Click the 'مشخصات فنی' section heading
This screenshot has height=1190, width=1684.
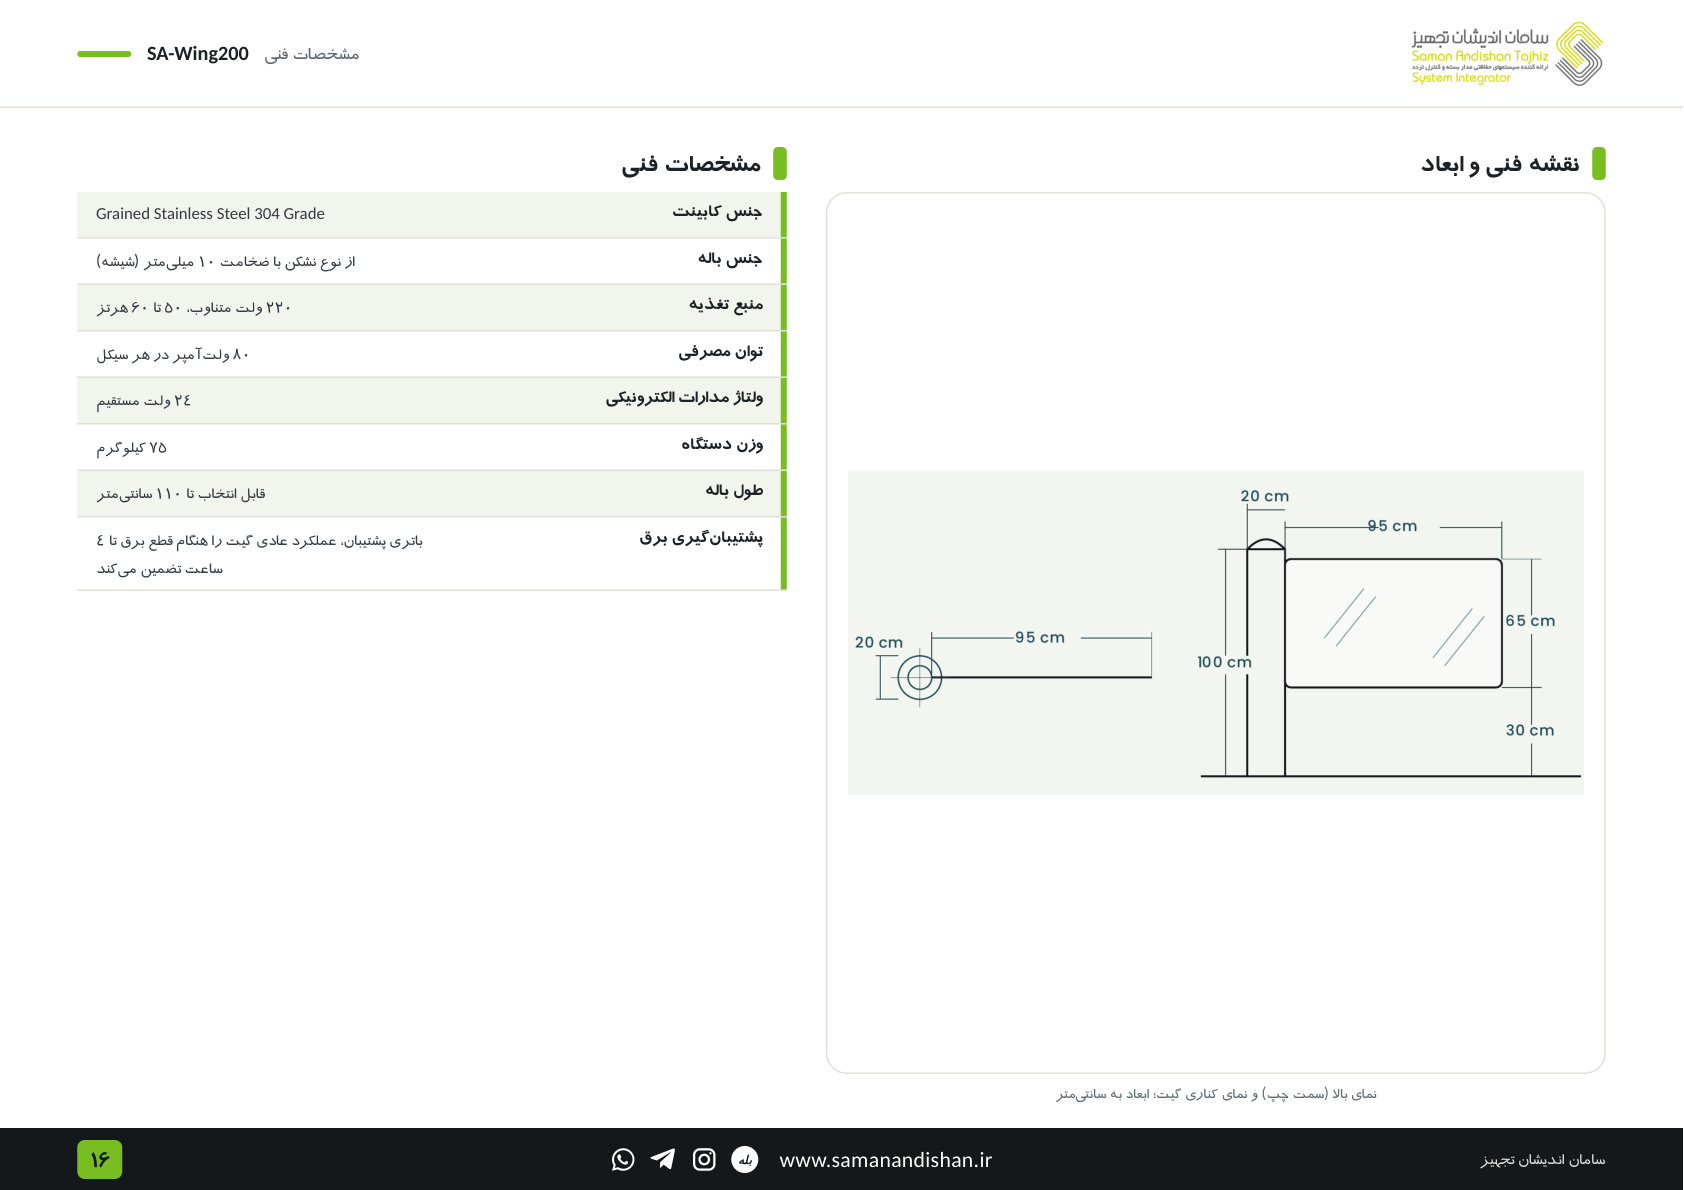(691, 164)
